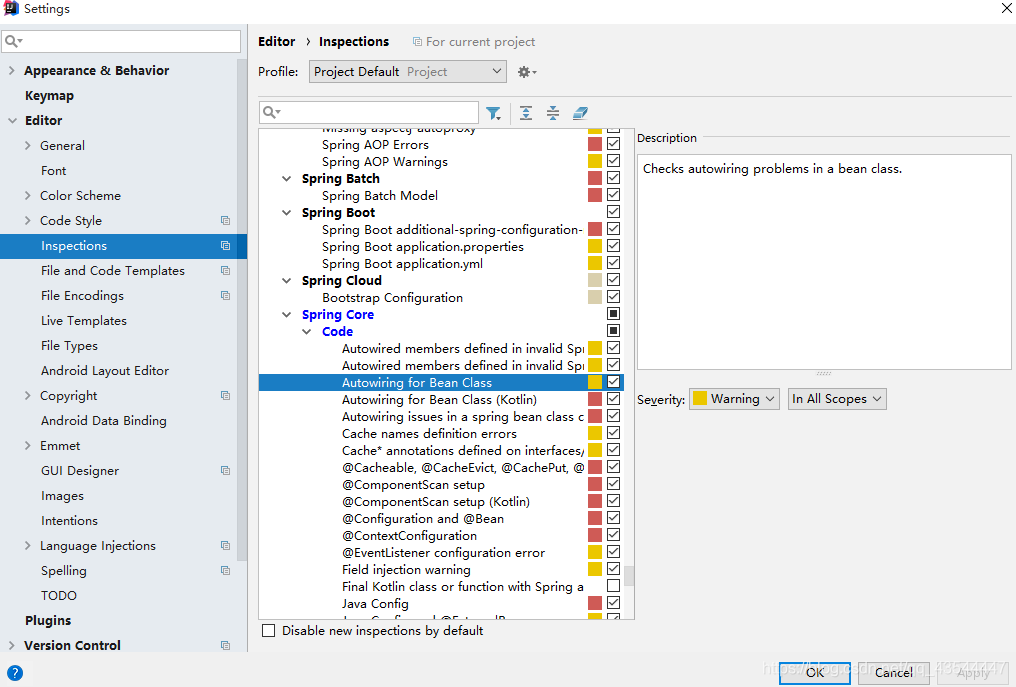The height and width of the screenshot is (687, 1016).
Task: Click the magnifier icon in inspections search
Action: [271, 113]
